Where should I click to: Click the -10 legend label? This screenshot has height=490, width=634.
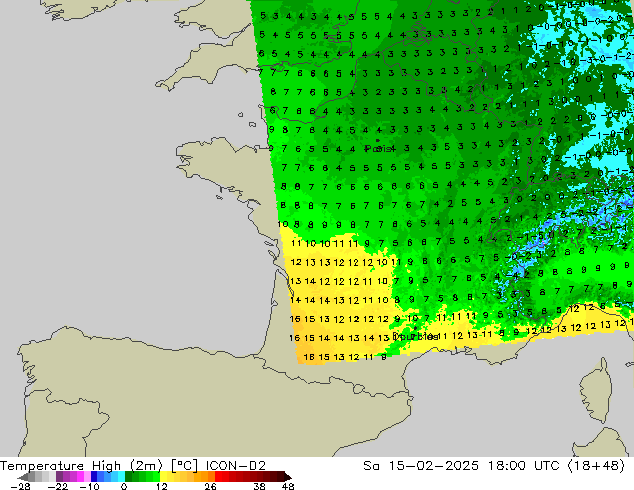tap(89, 486)
